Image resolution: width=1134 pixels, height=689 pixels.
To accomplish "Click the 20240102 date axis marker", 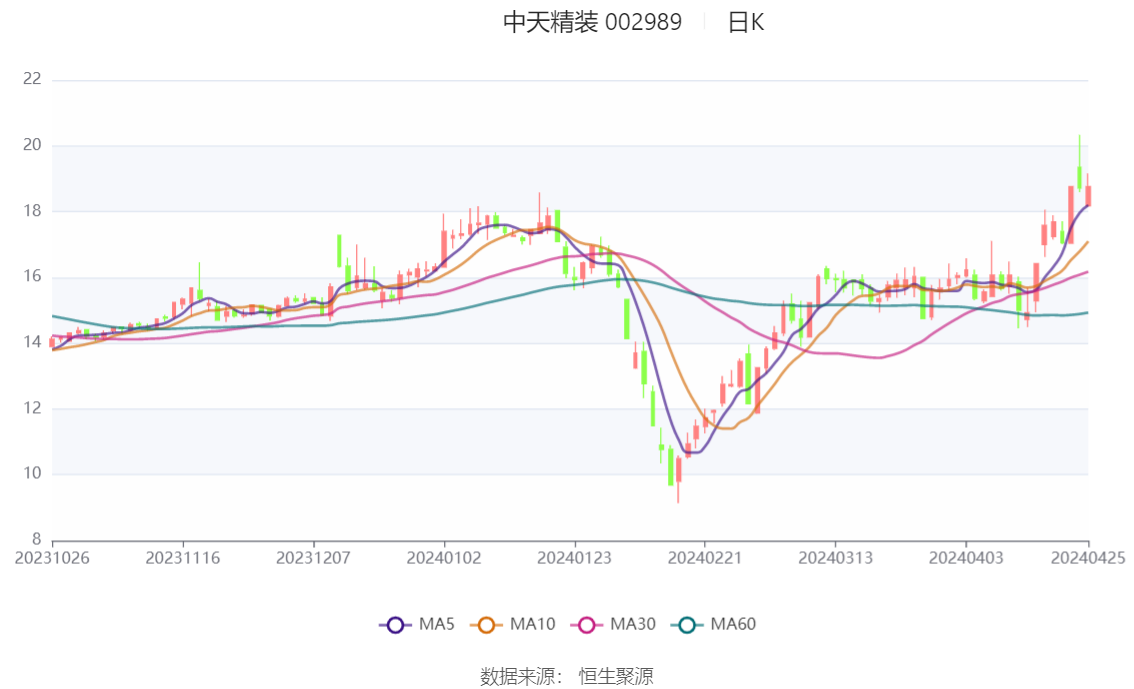I will click(444, 558).
